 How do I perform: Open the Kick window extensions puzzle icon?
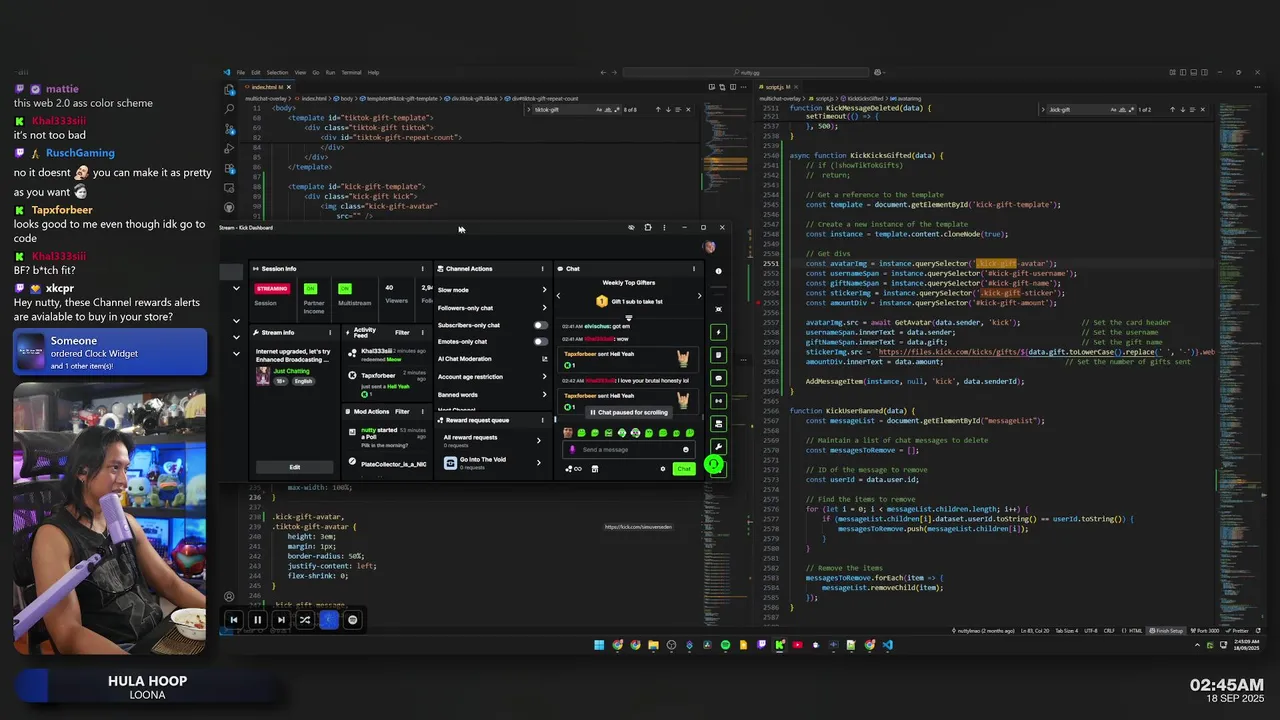pyautogui.click(x=648, y=228)
